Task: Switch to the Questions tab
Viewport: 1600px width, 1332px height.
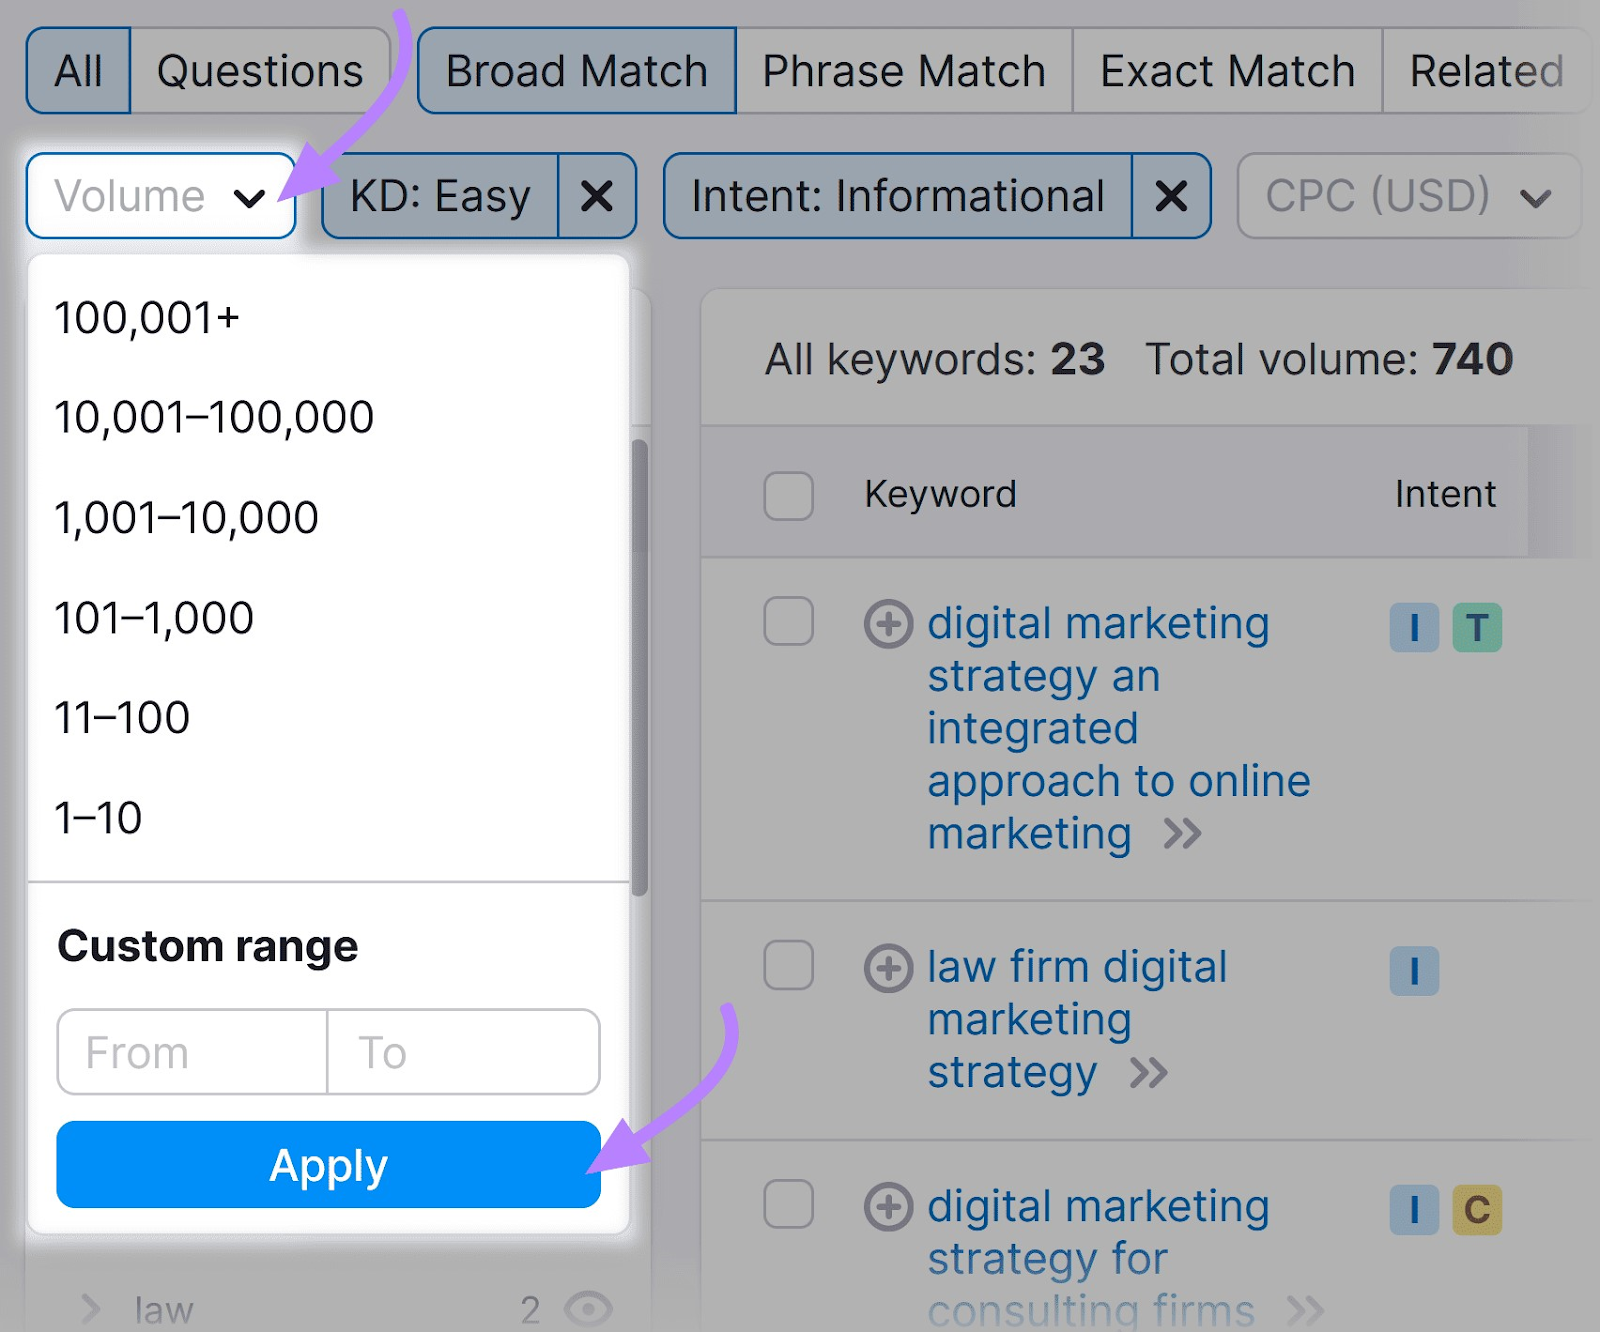Action: (260, 70)
